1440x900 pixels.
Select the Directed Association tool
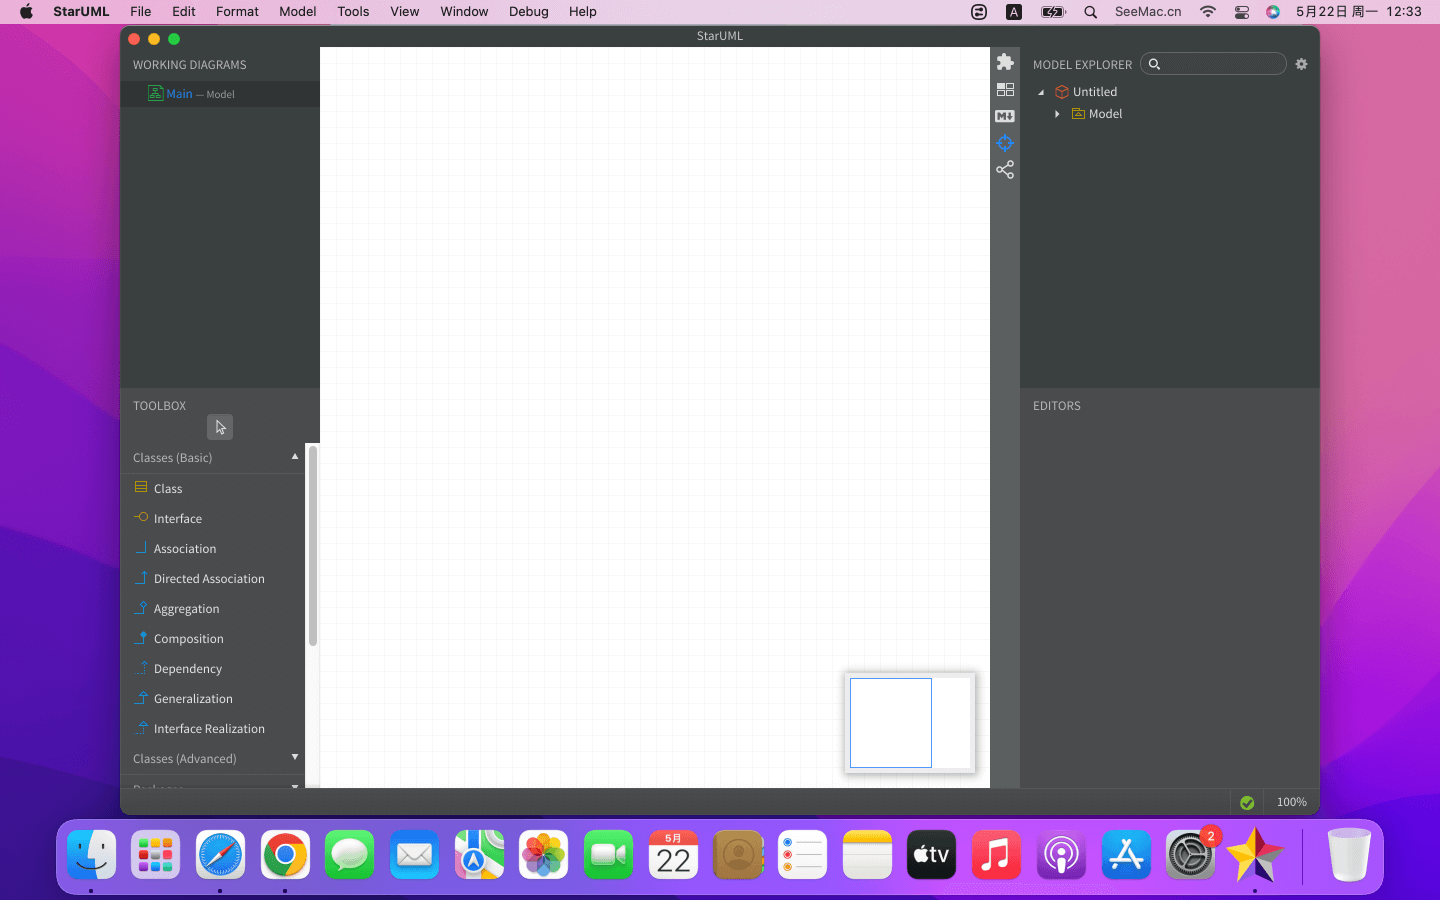(212, 578)
